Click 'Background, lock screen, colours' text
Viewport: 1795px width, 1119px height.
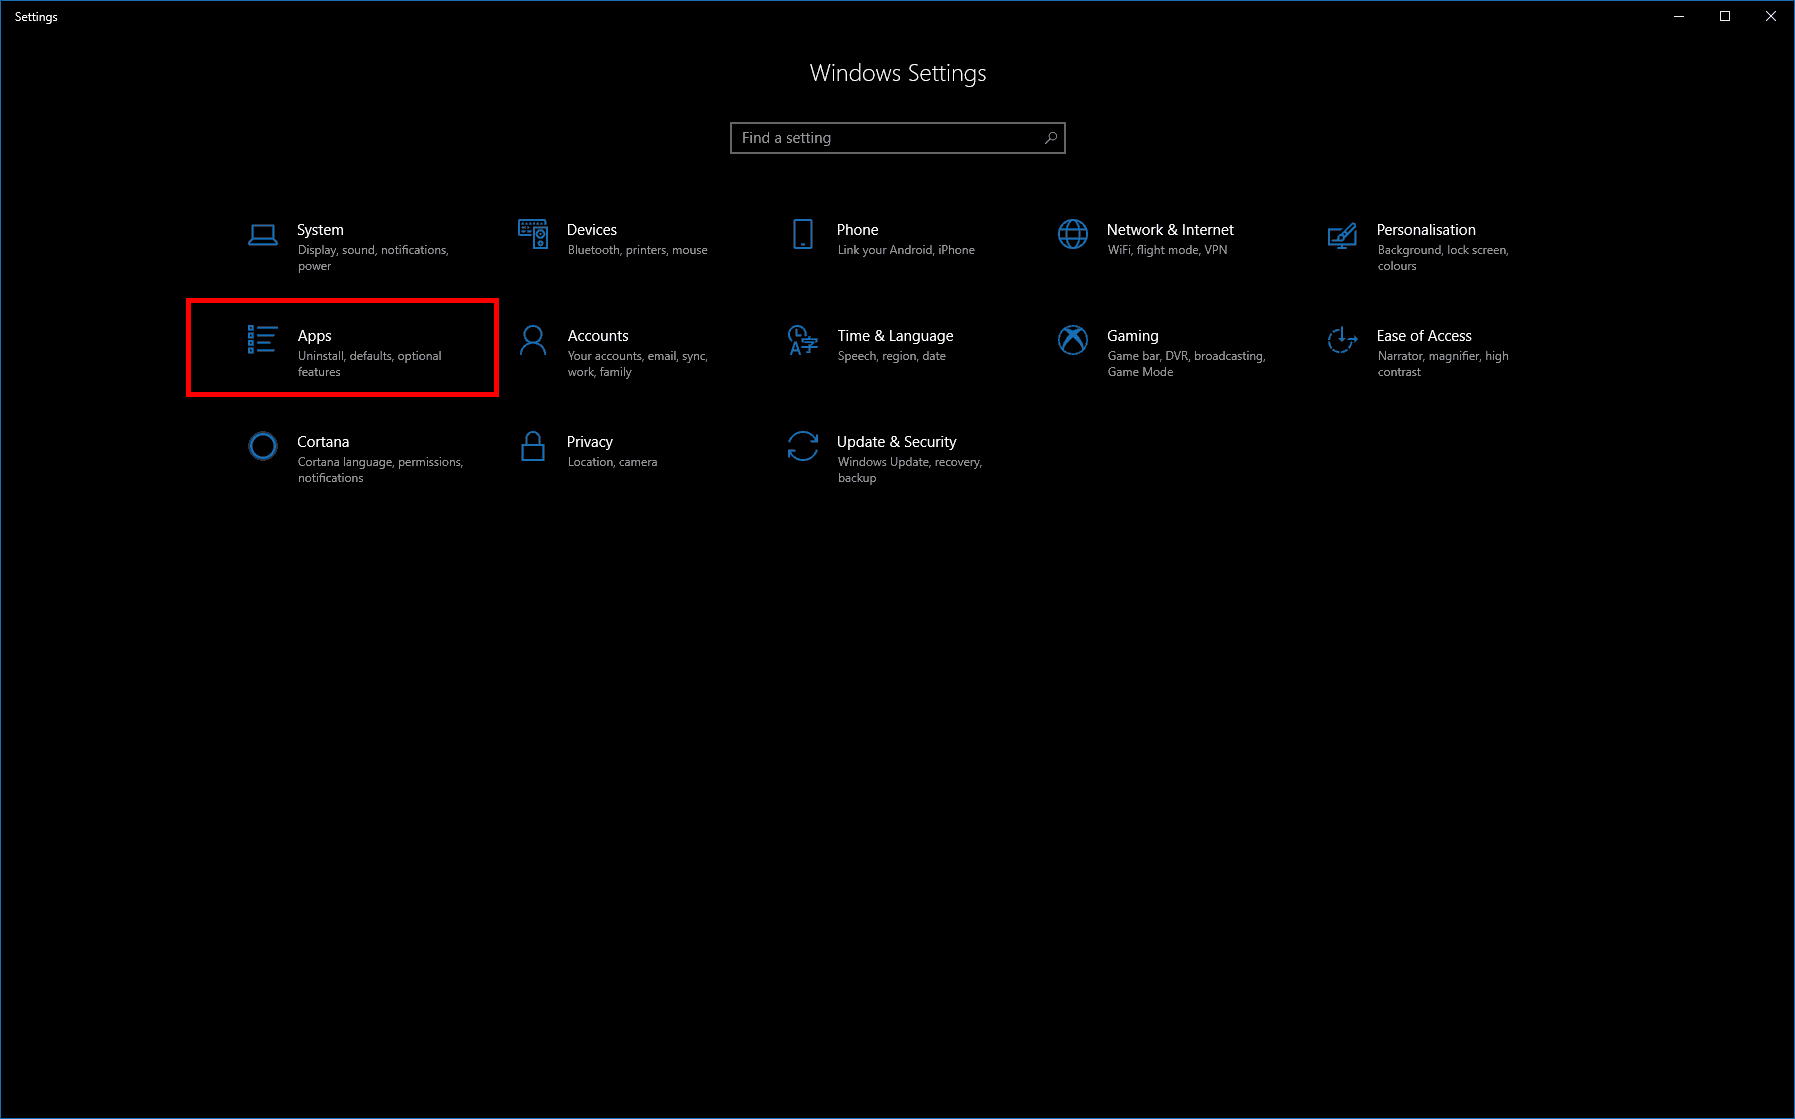point(1443,258)
